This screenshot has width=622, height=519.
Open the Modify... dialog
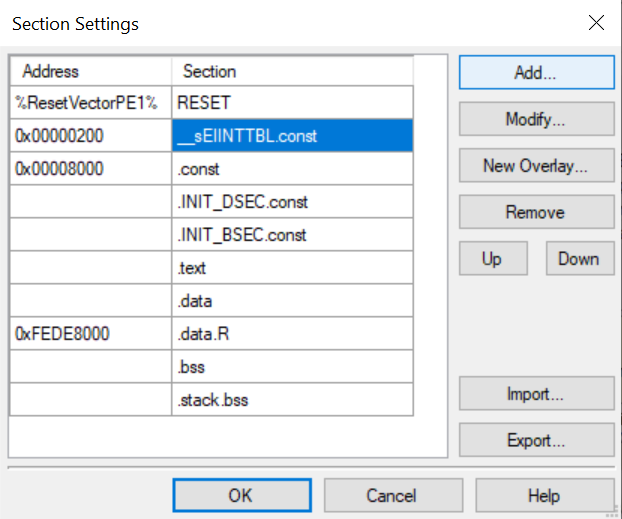537,119
